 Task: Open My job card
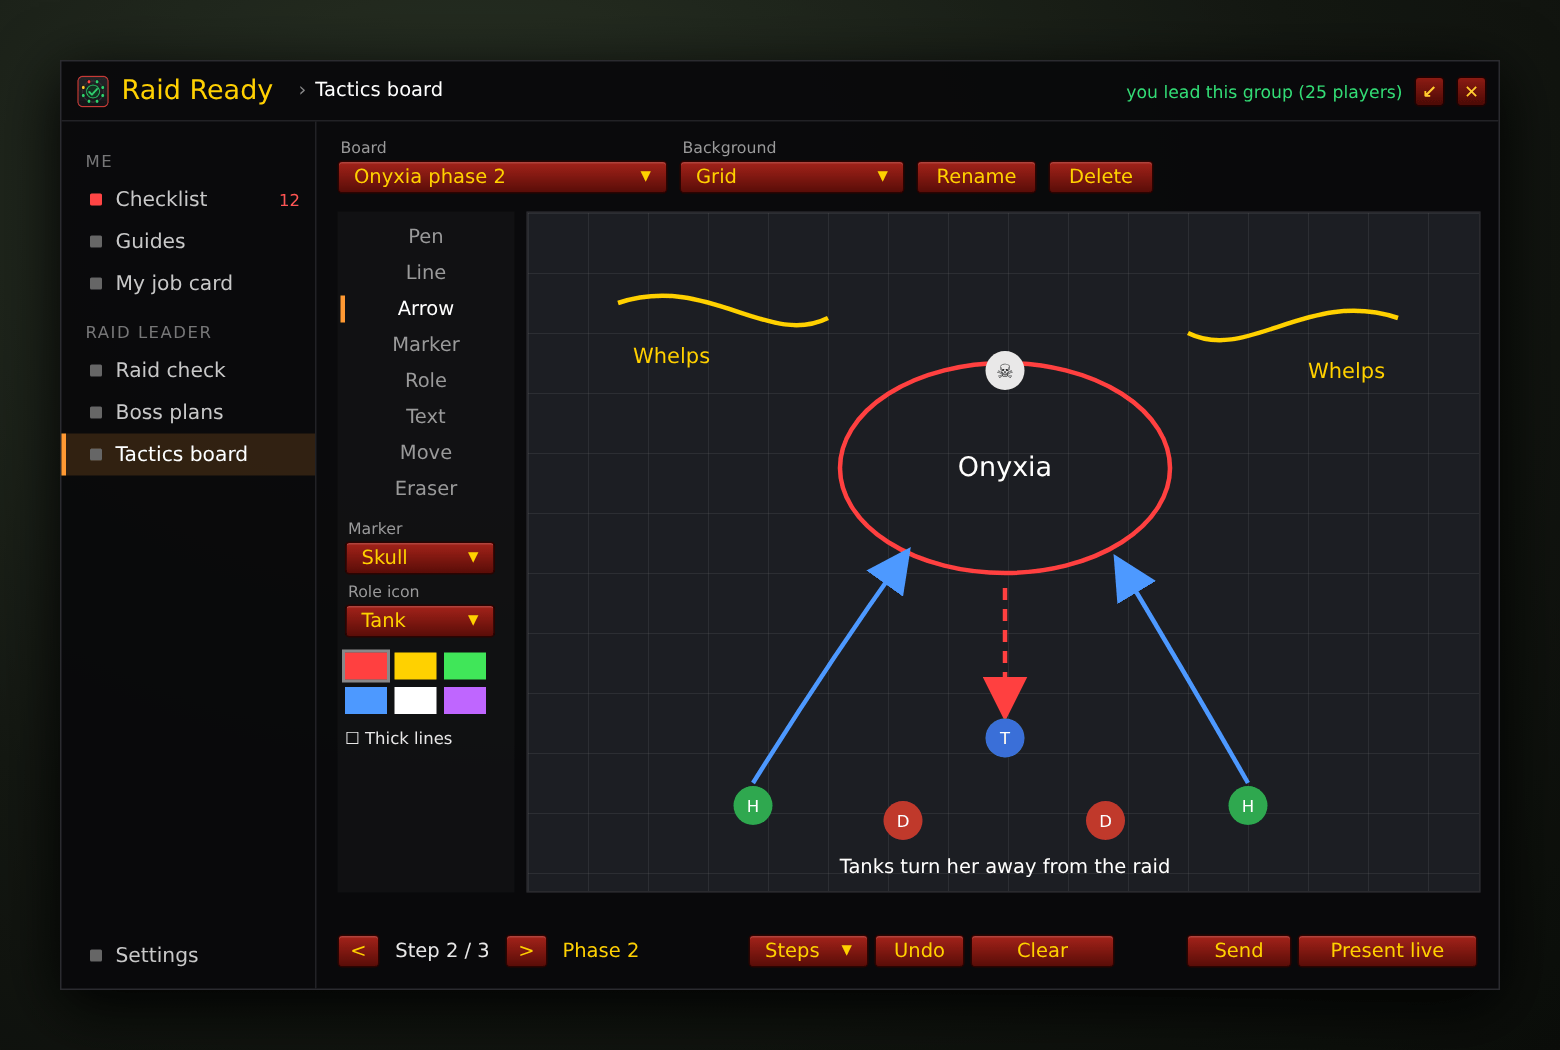coord(189,283)
